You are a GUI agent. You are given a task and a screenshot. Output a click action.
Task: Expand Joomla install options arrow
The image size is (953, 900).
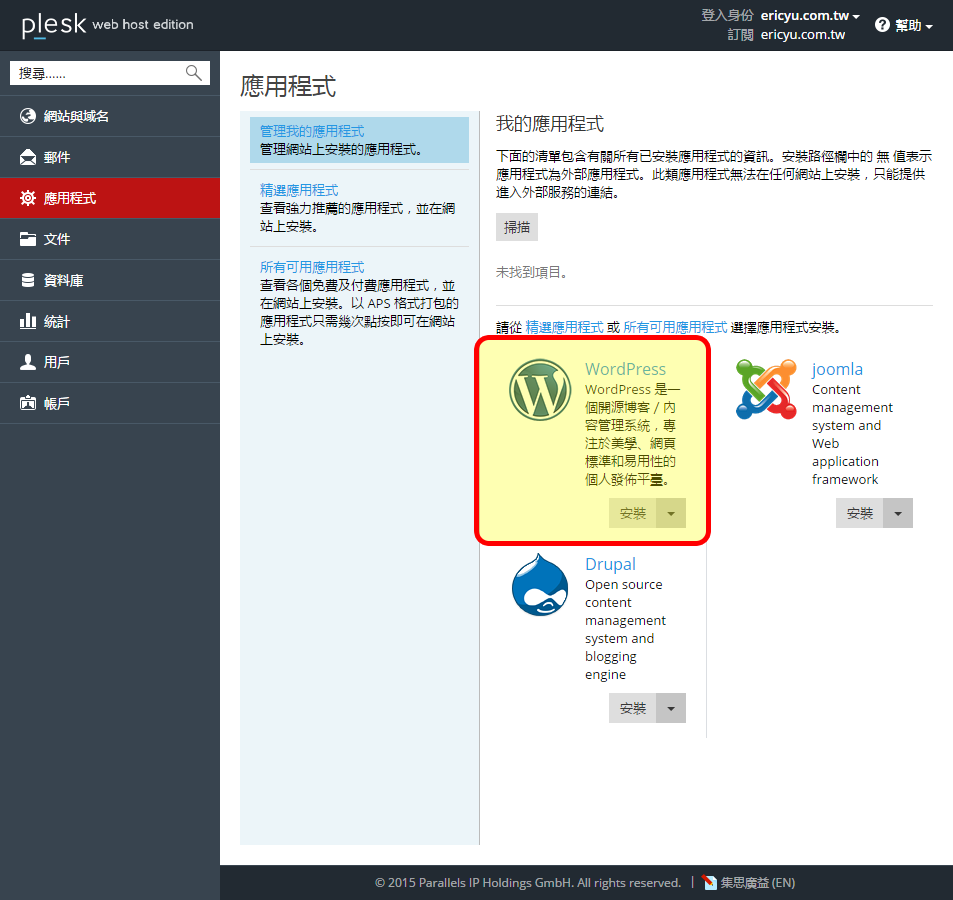pos(898,514)
